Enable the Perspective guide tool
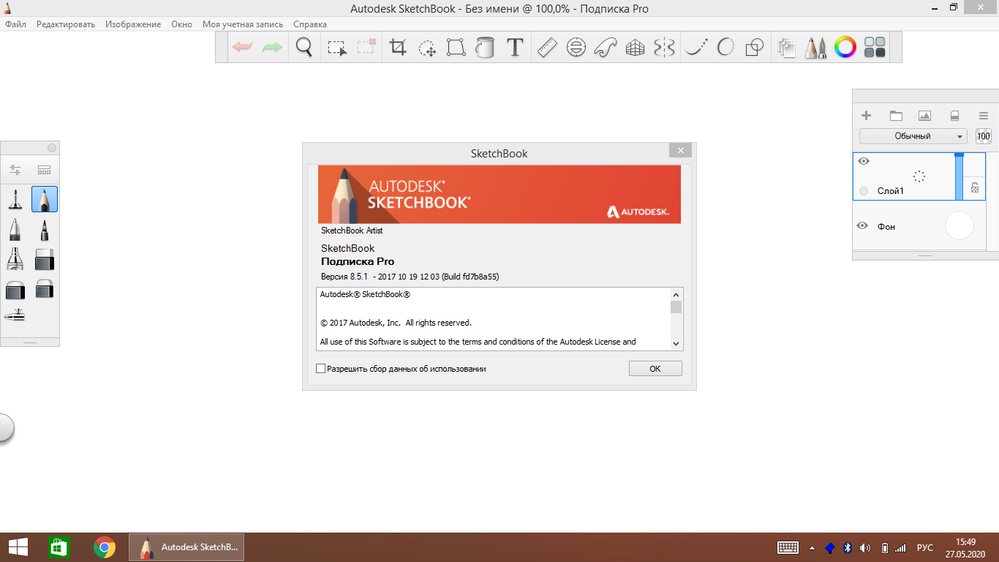 tap(635, 47)
